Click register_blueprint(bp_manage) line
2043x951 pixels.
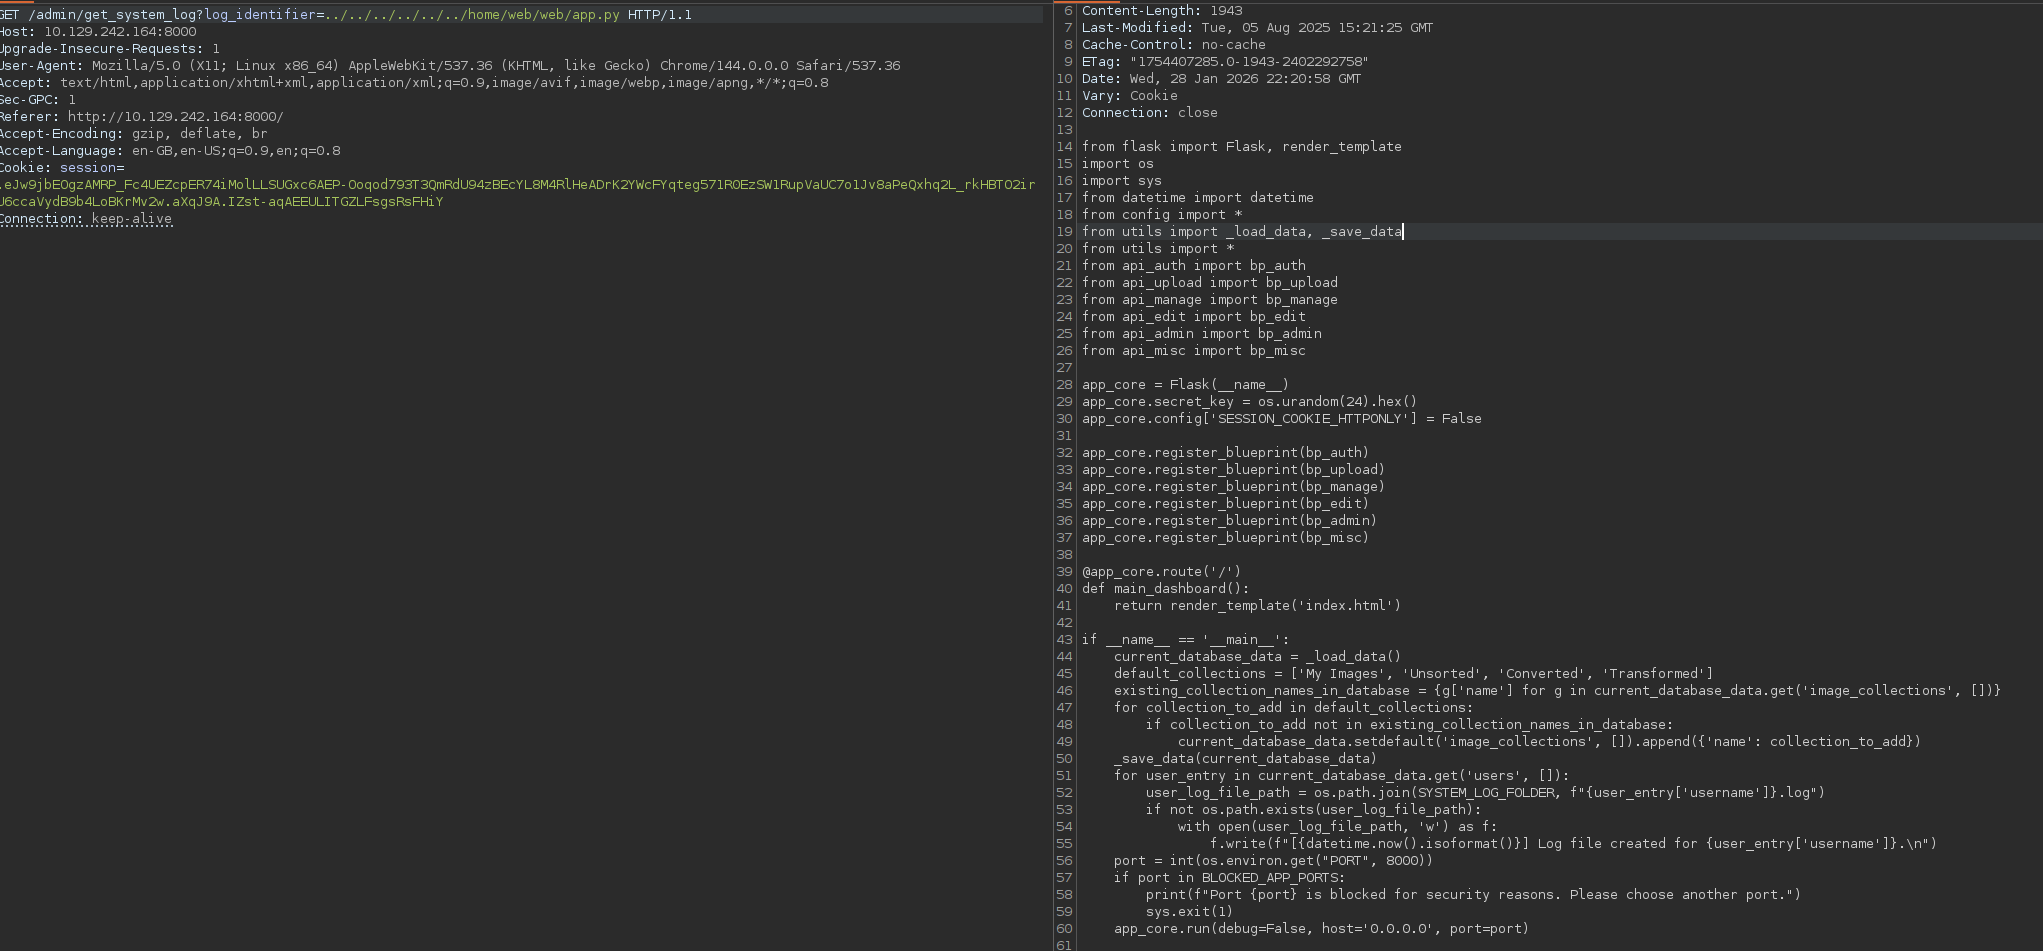pyautogui.click(x=1234, y=487)
